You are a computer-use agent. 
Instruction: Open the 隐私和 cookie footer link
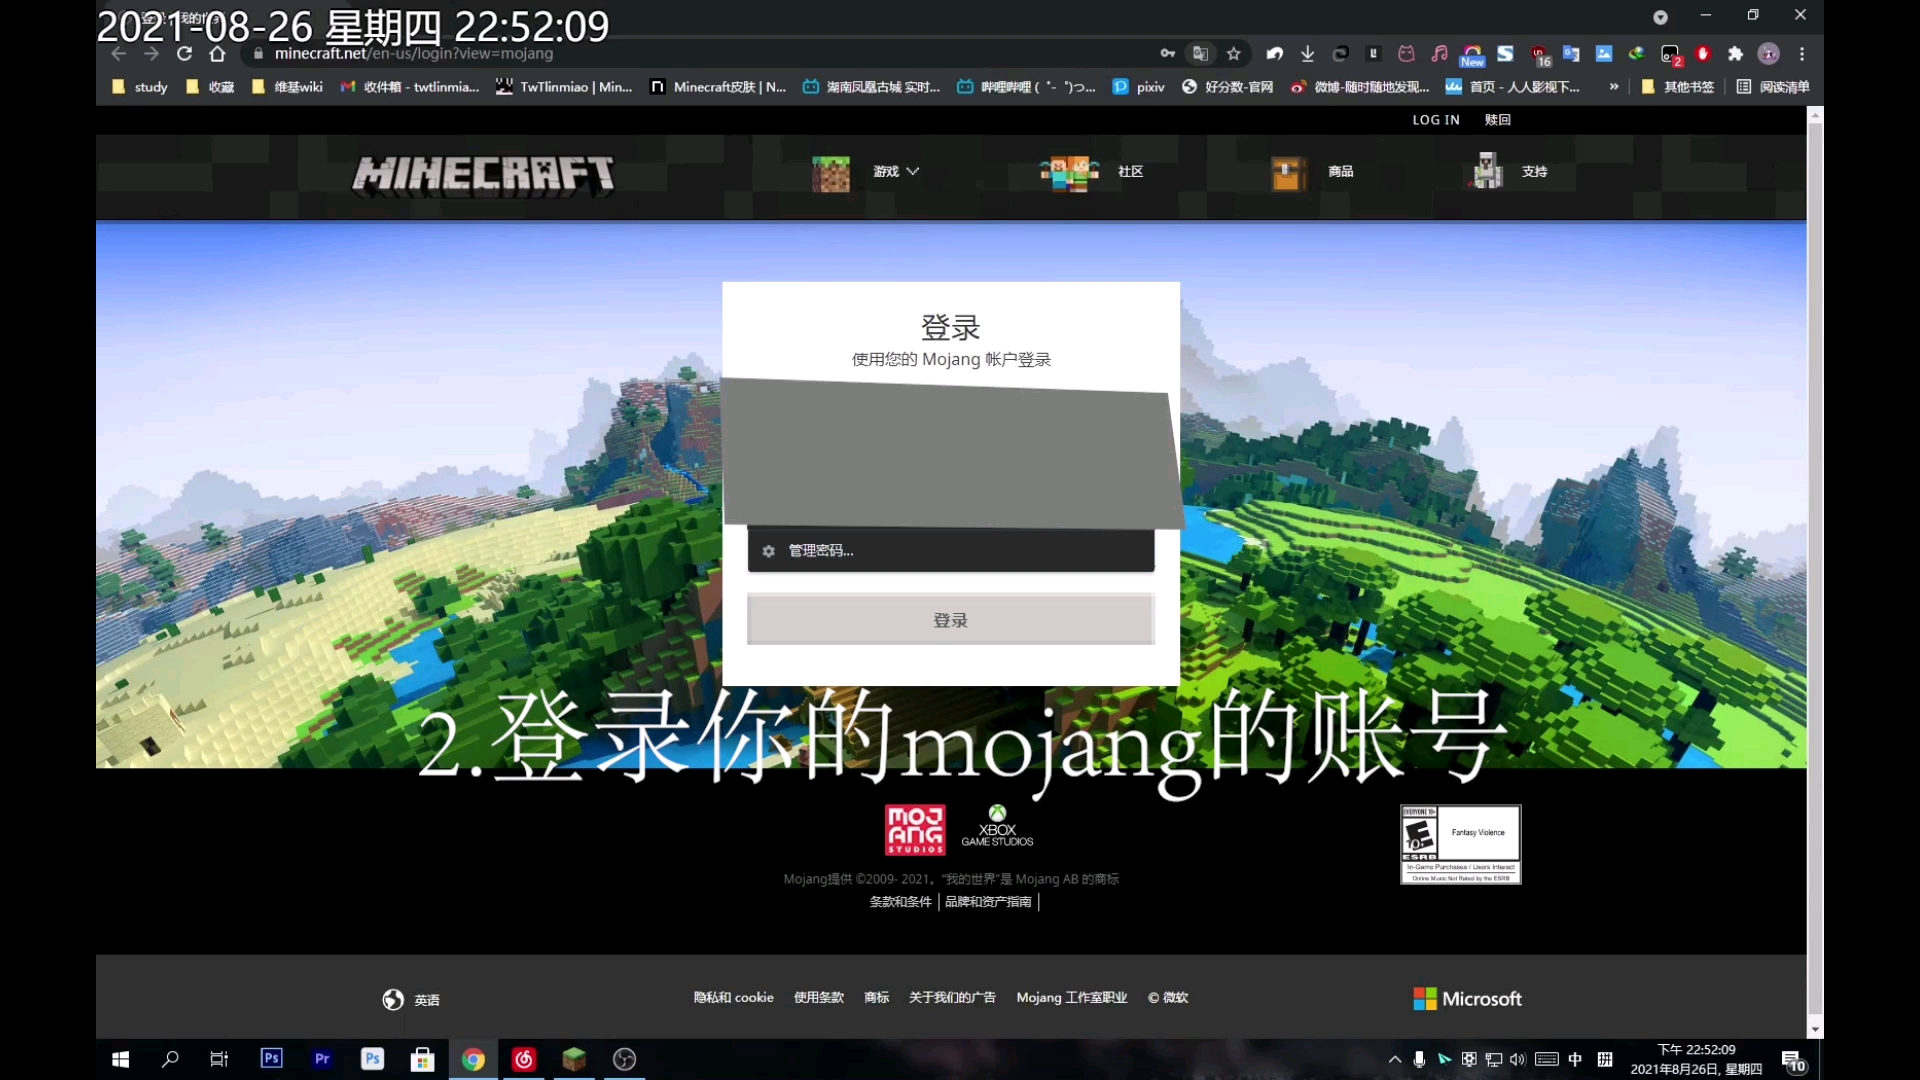(733, 997)
